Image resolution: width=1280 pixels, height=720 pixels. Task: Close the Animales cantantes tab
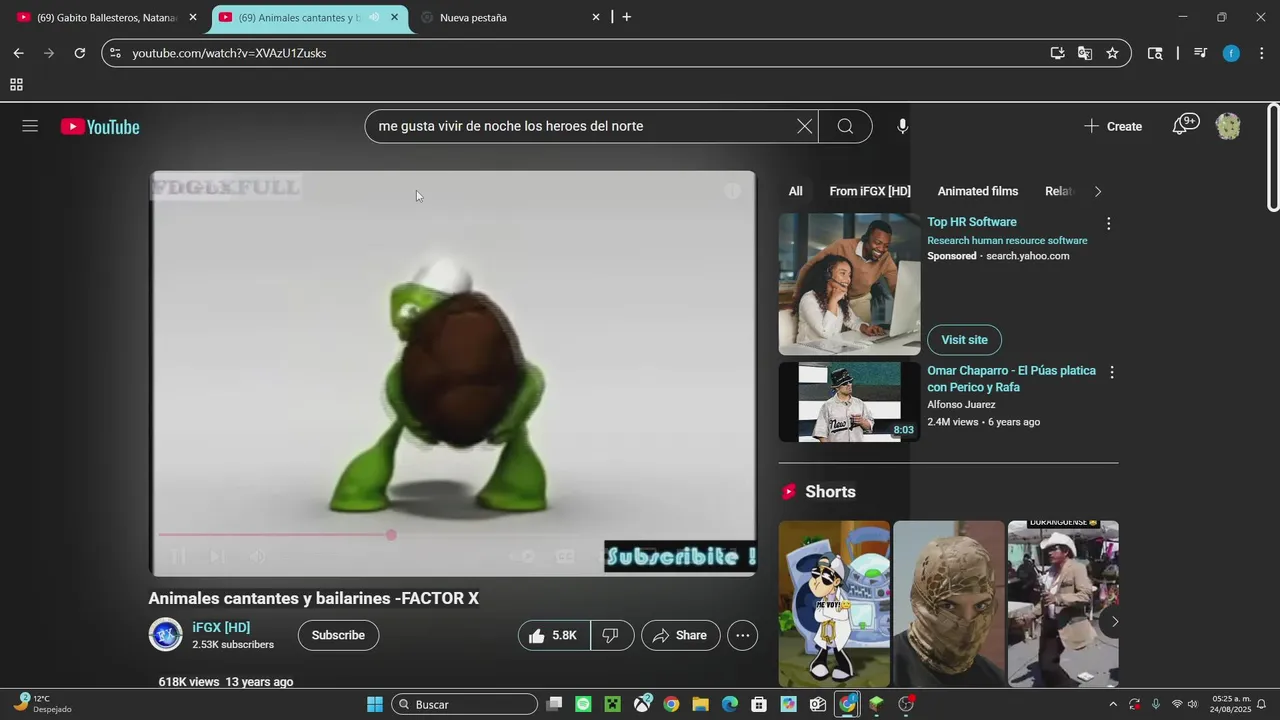[395, 17]
